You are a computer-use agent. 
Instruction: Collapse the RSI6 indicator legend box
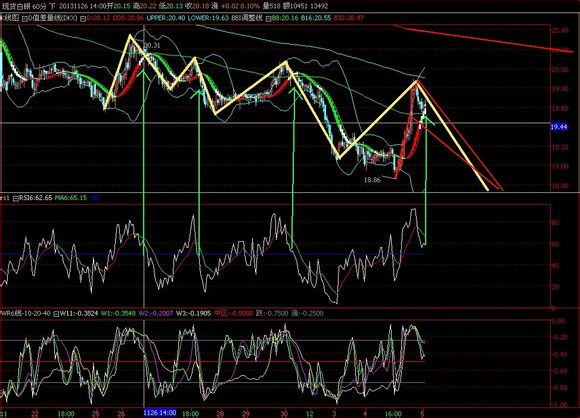[x=16, y=198]
